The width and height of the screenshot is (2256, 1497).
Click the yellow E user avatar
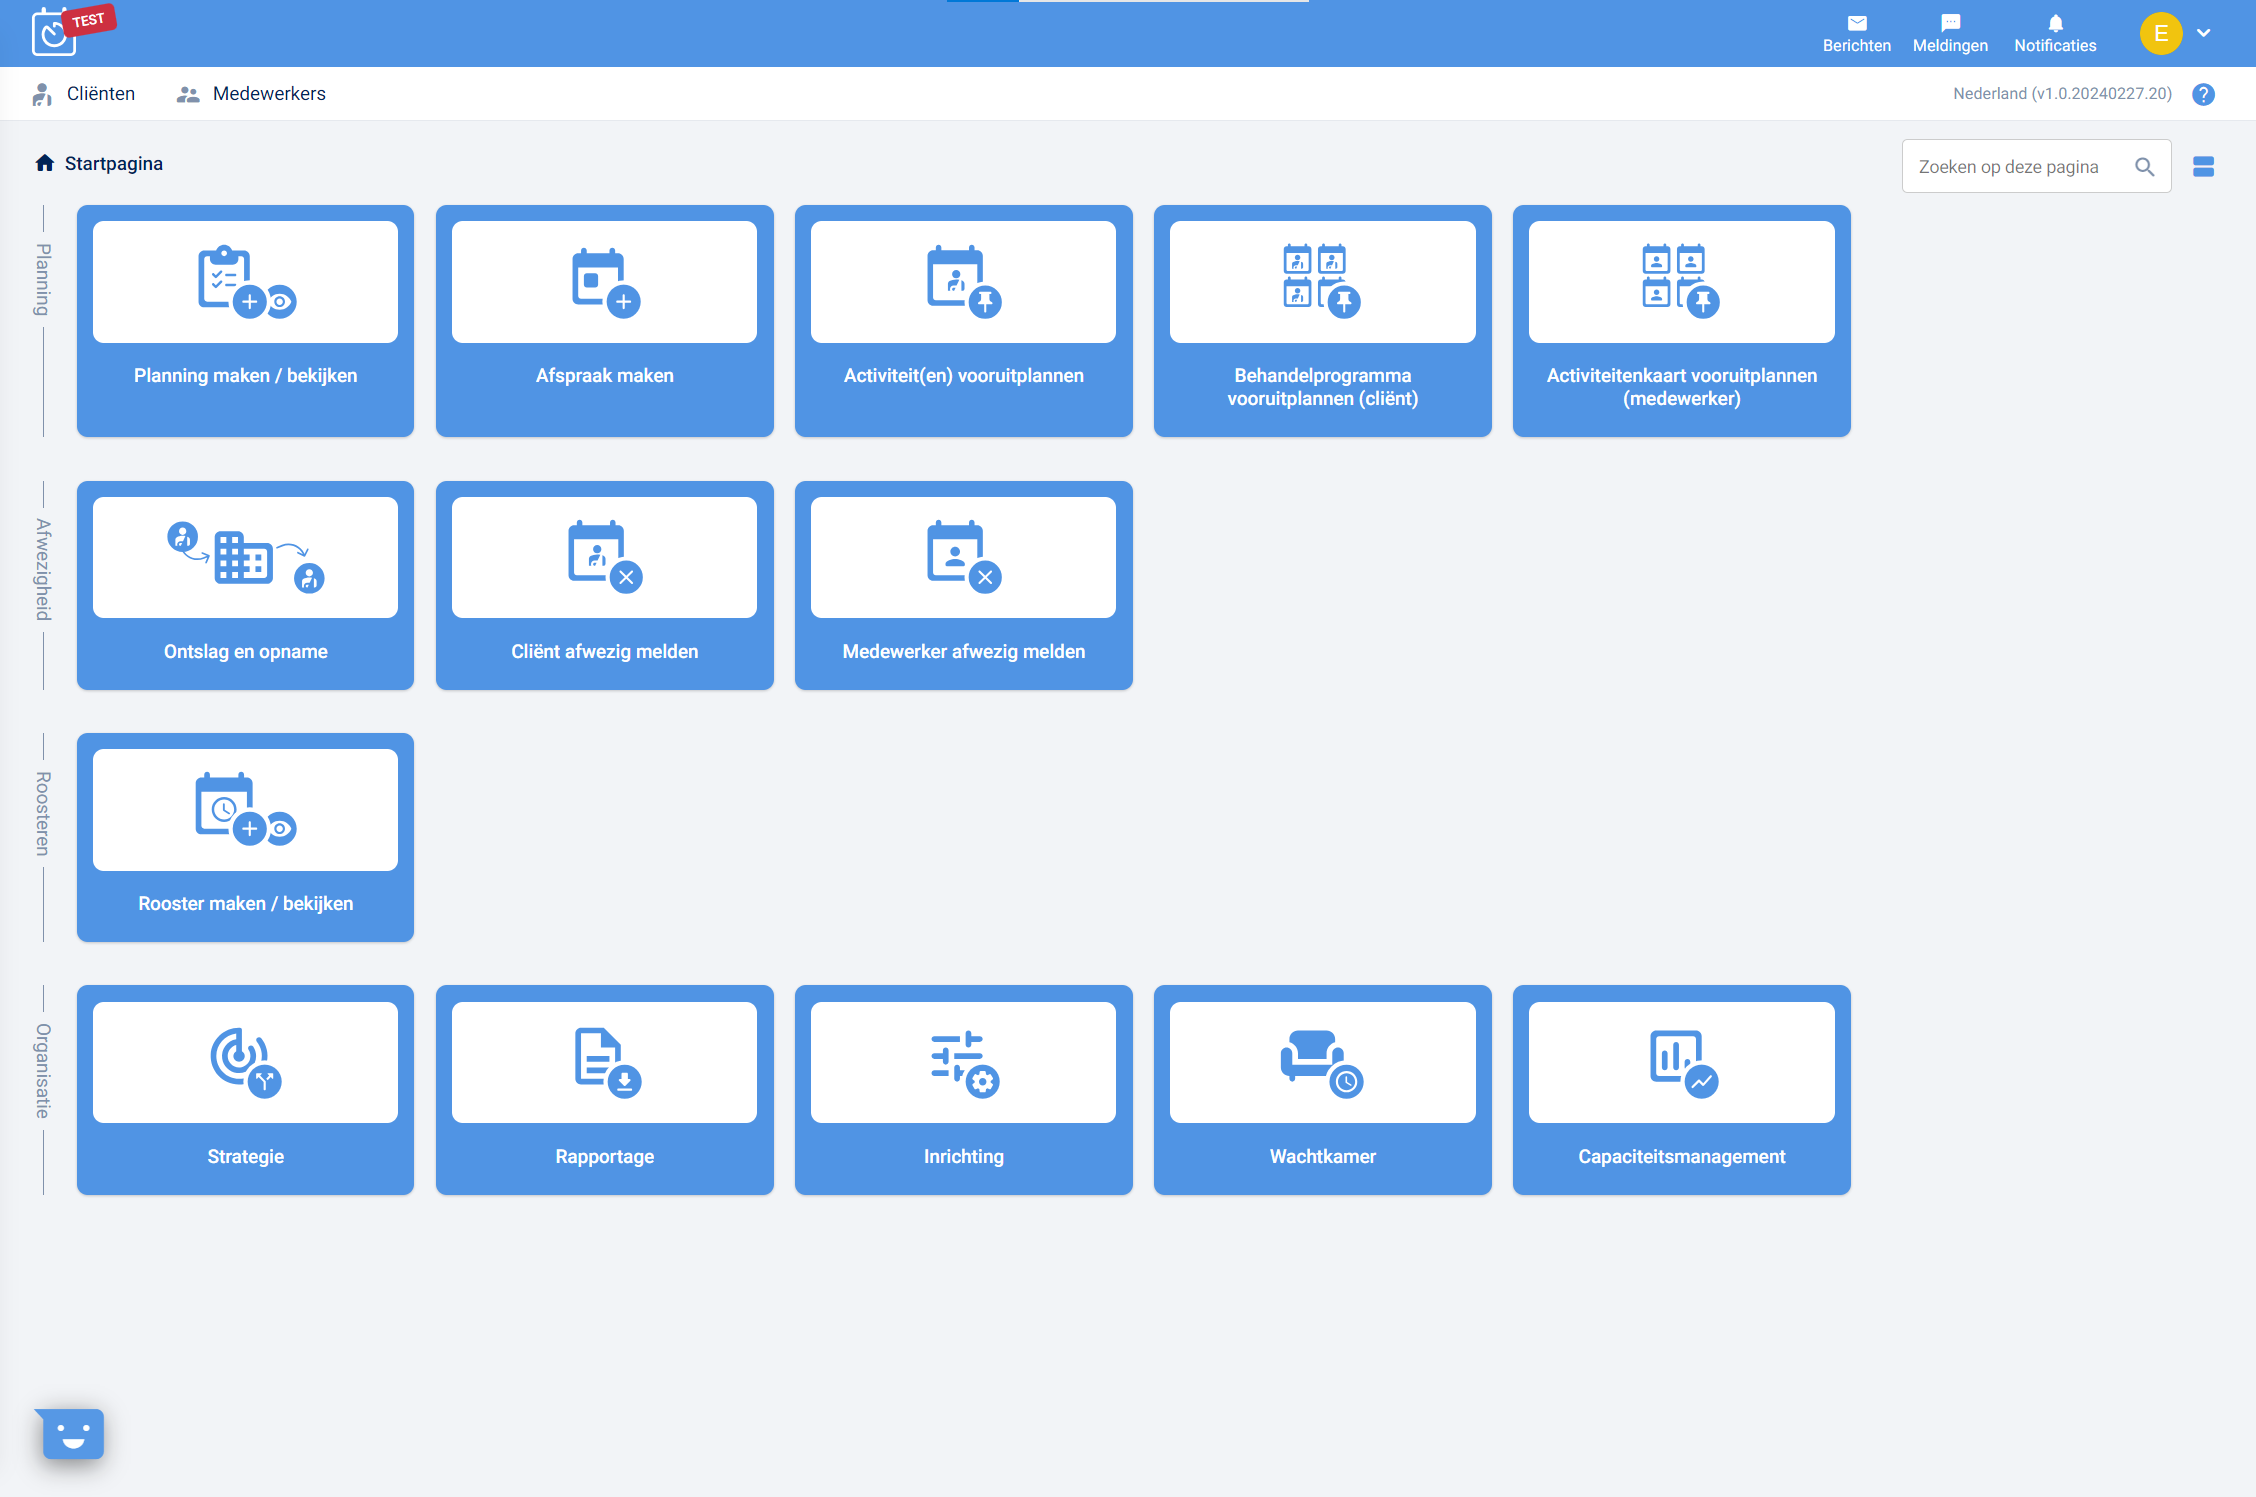pos(2161,33)
